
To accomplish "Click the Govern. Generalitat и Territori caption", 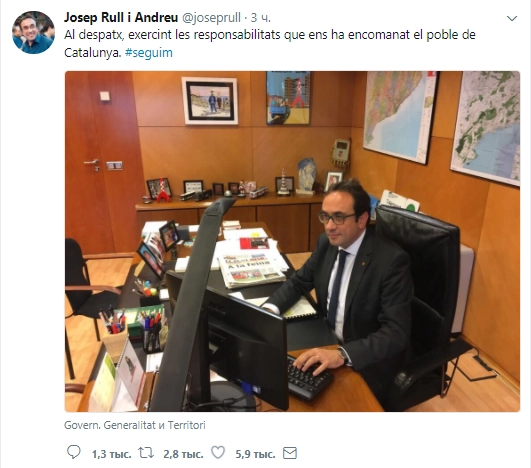I will (x=135, y=425).
